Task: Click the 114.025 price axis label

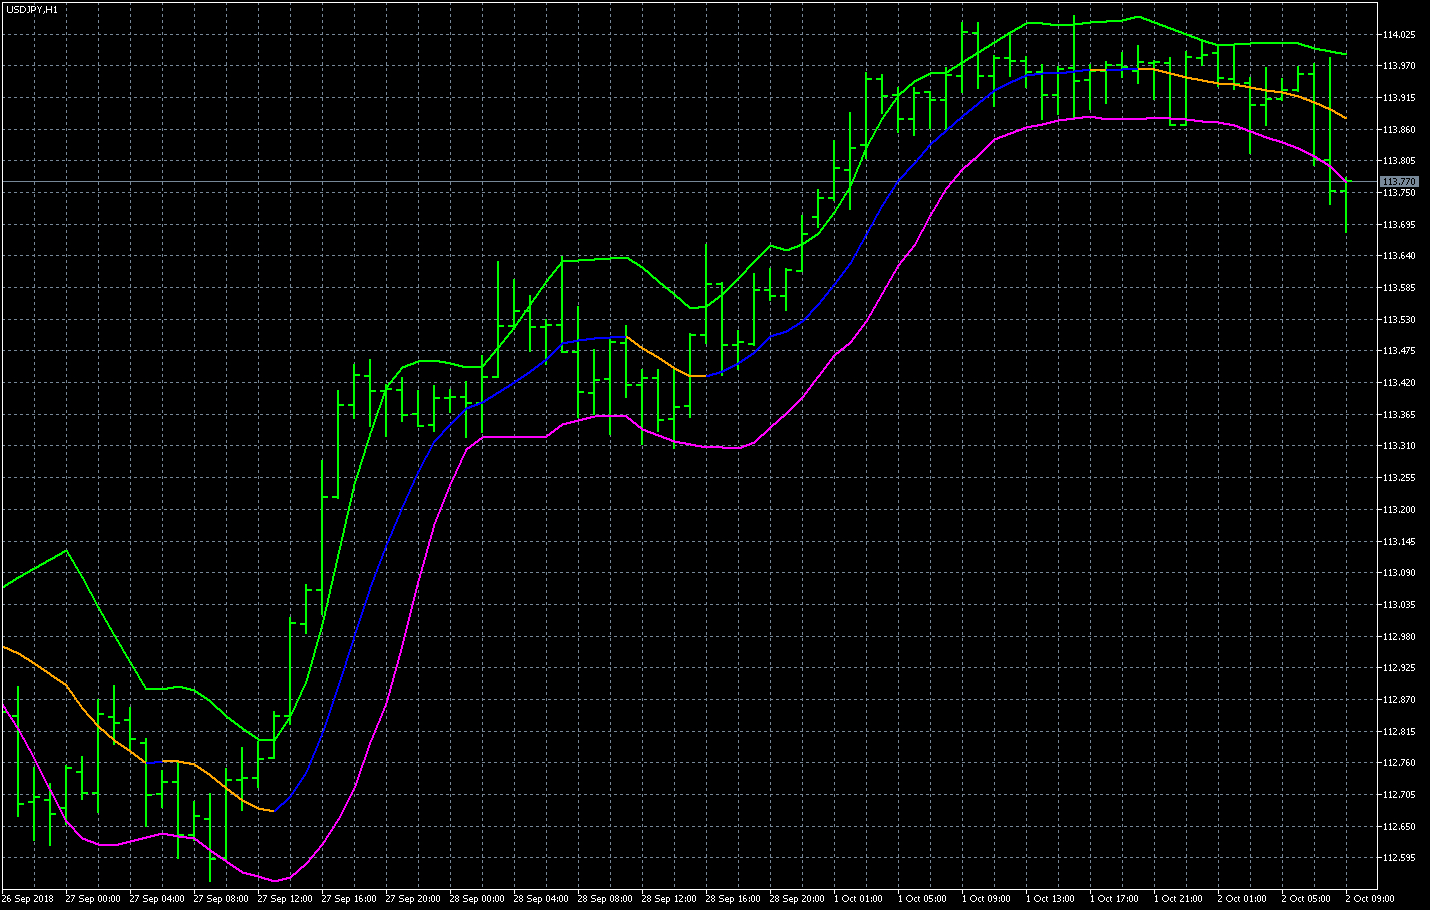Action: [x=1399, y=34]
